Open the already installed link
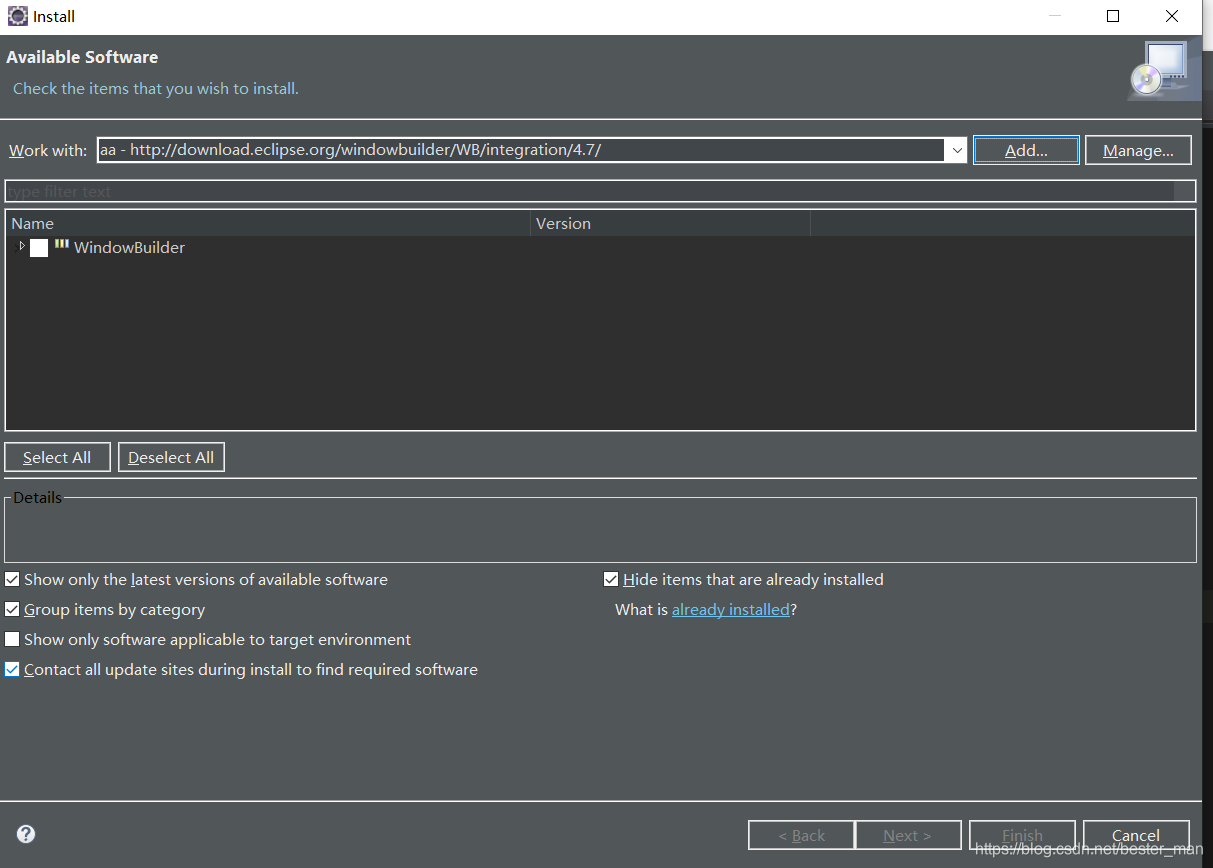Screen dimensions: 1213x868 (x=730, y=609)
